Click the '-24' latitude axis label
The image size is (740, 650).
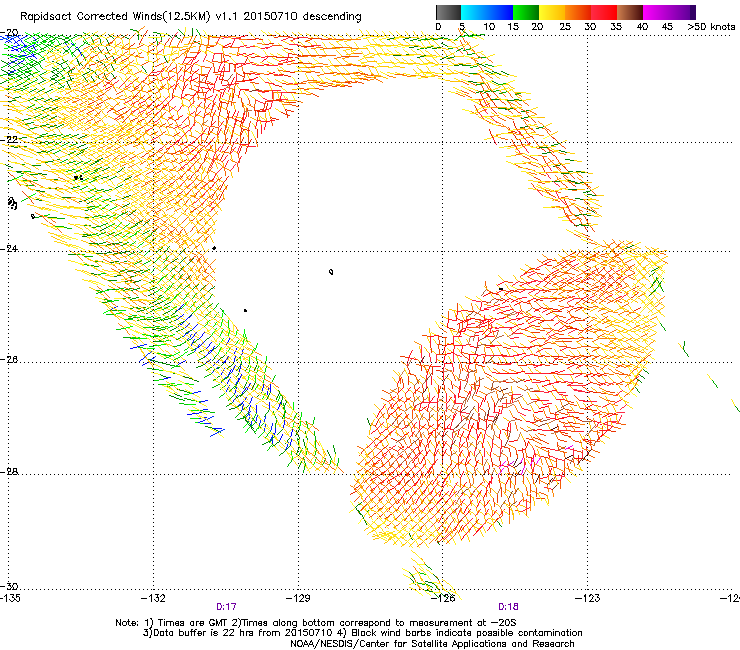(x=9, y=248)
